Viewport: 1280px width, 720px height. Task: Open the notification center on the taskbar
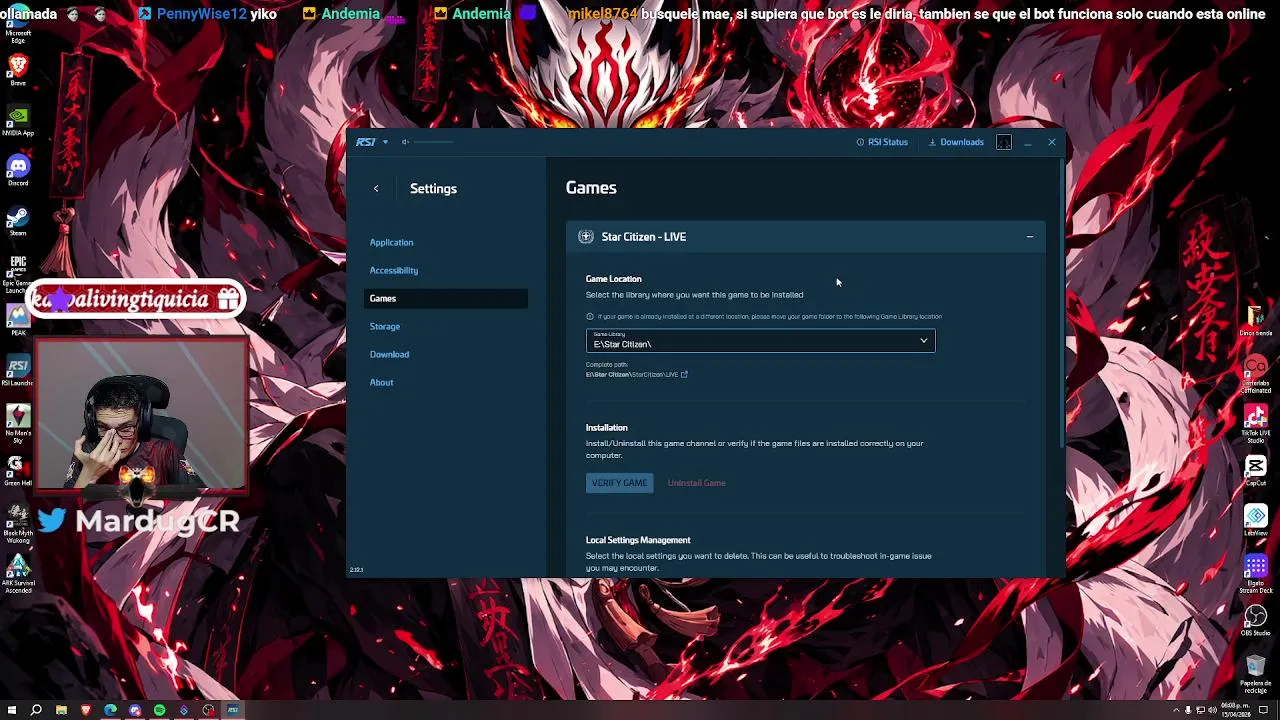click(x=1263, y=711)
